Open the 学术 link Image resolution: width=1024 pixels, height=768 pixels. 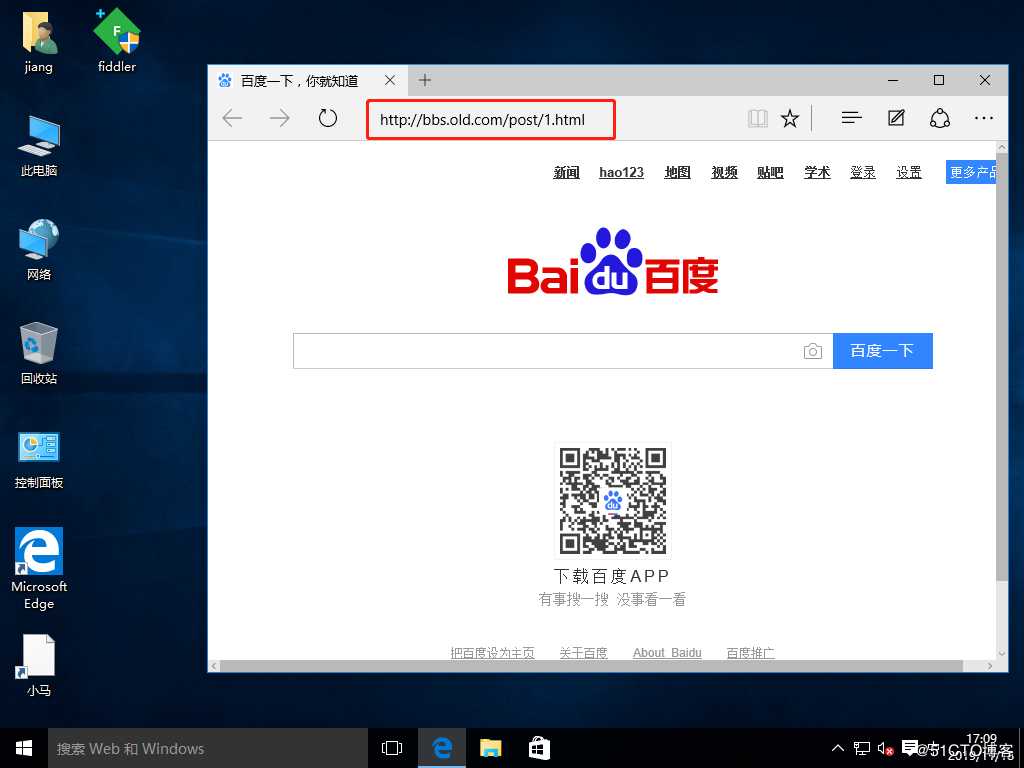(x=817, y=172)
